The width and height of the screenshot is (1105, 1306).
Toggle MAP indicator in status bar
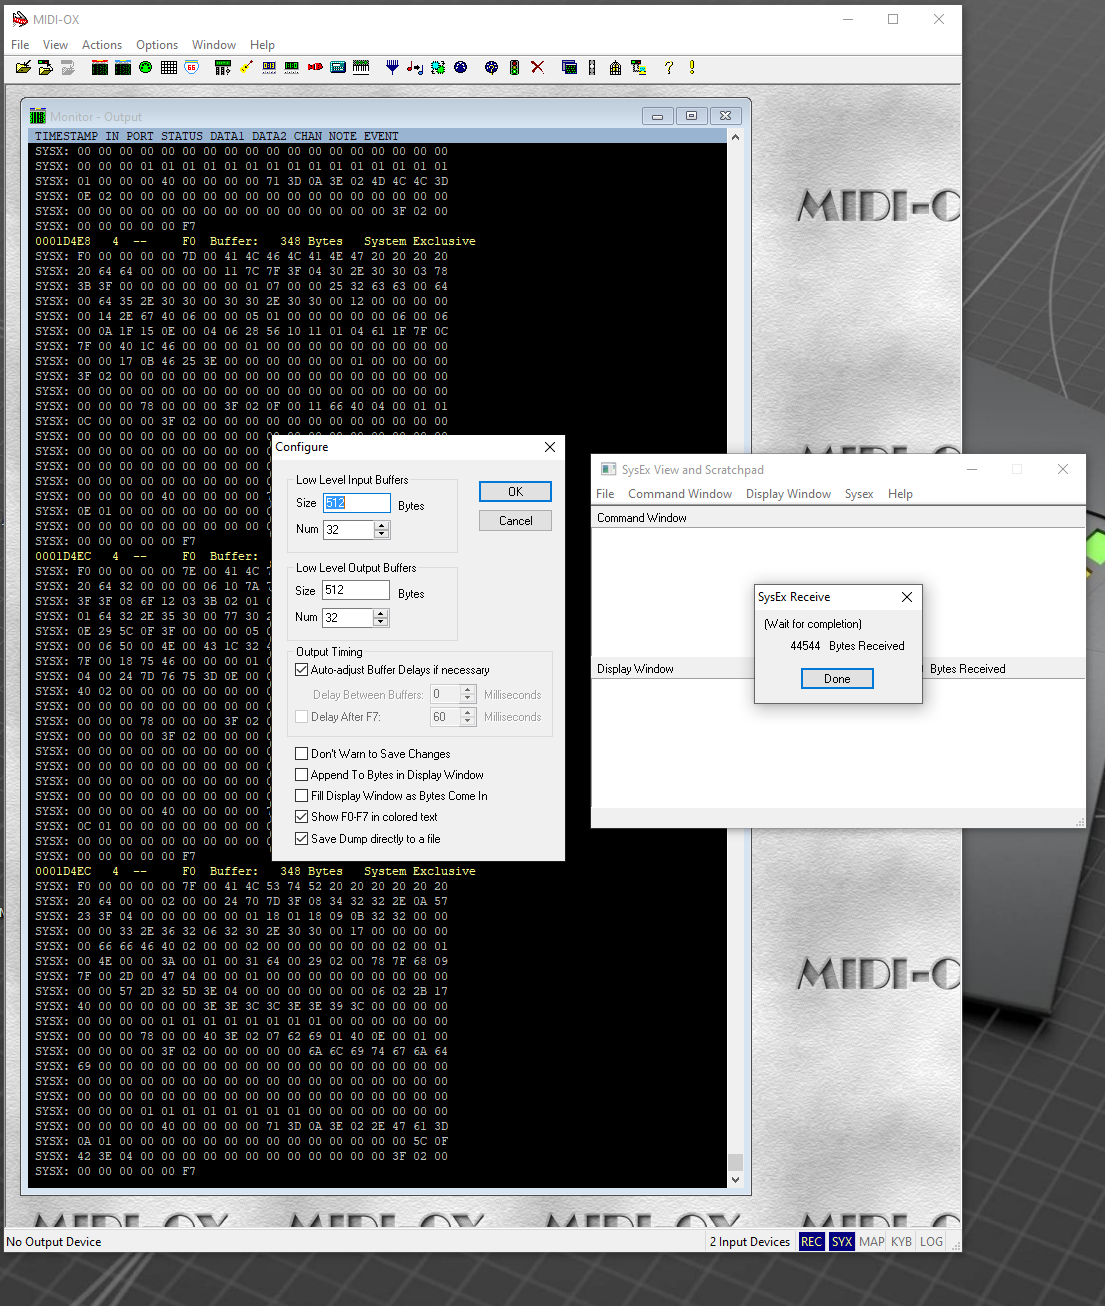coord(872,1242)
